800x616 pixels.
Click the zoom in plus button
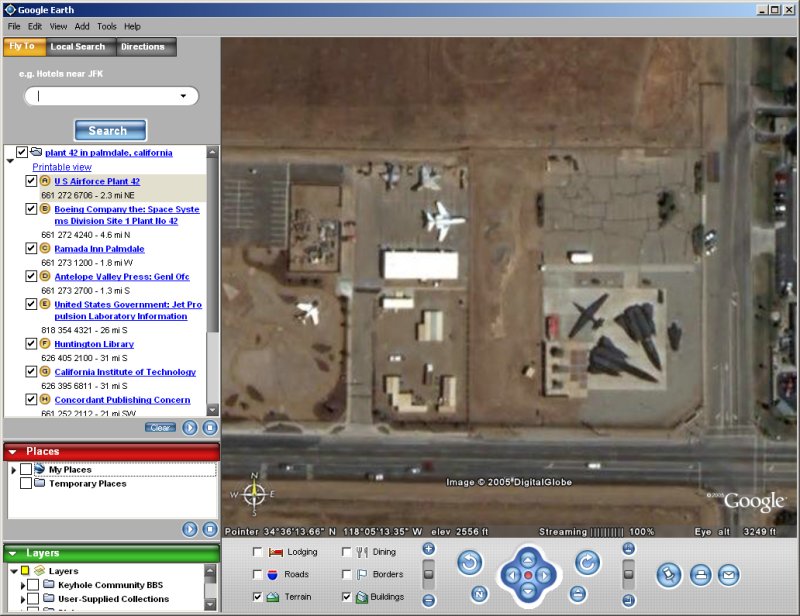(429, 548)
